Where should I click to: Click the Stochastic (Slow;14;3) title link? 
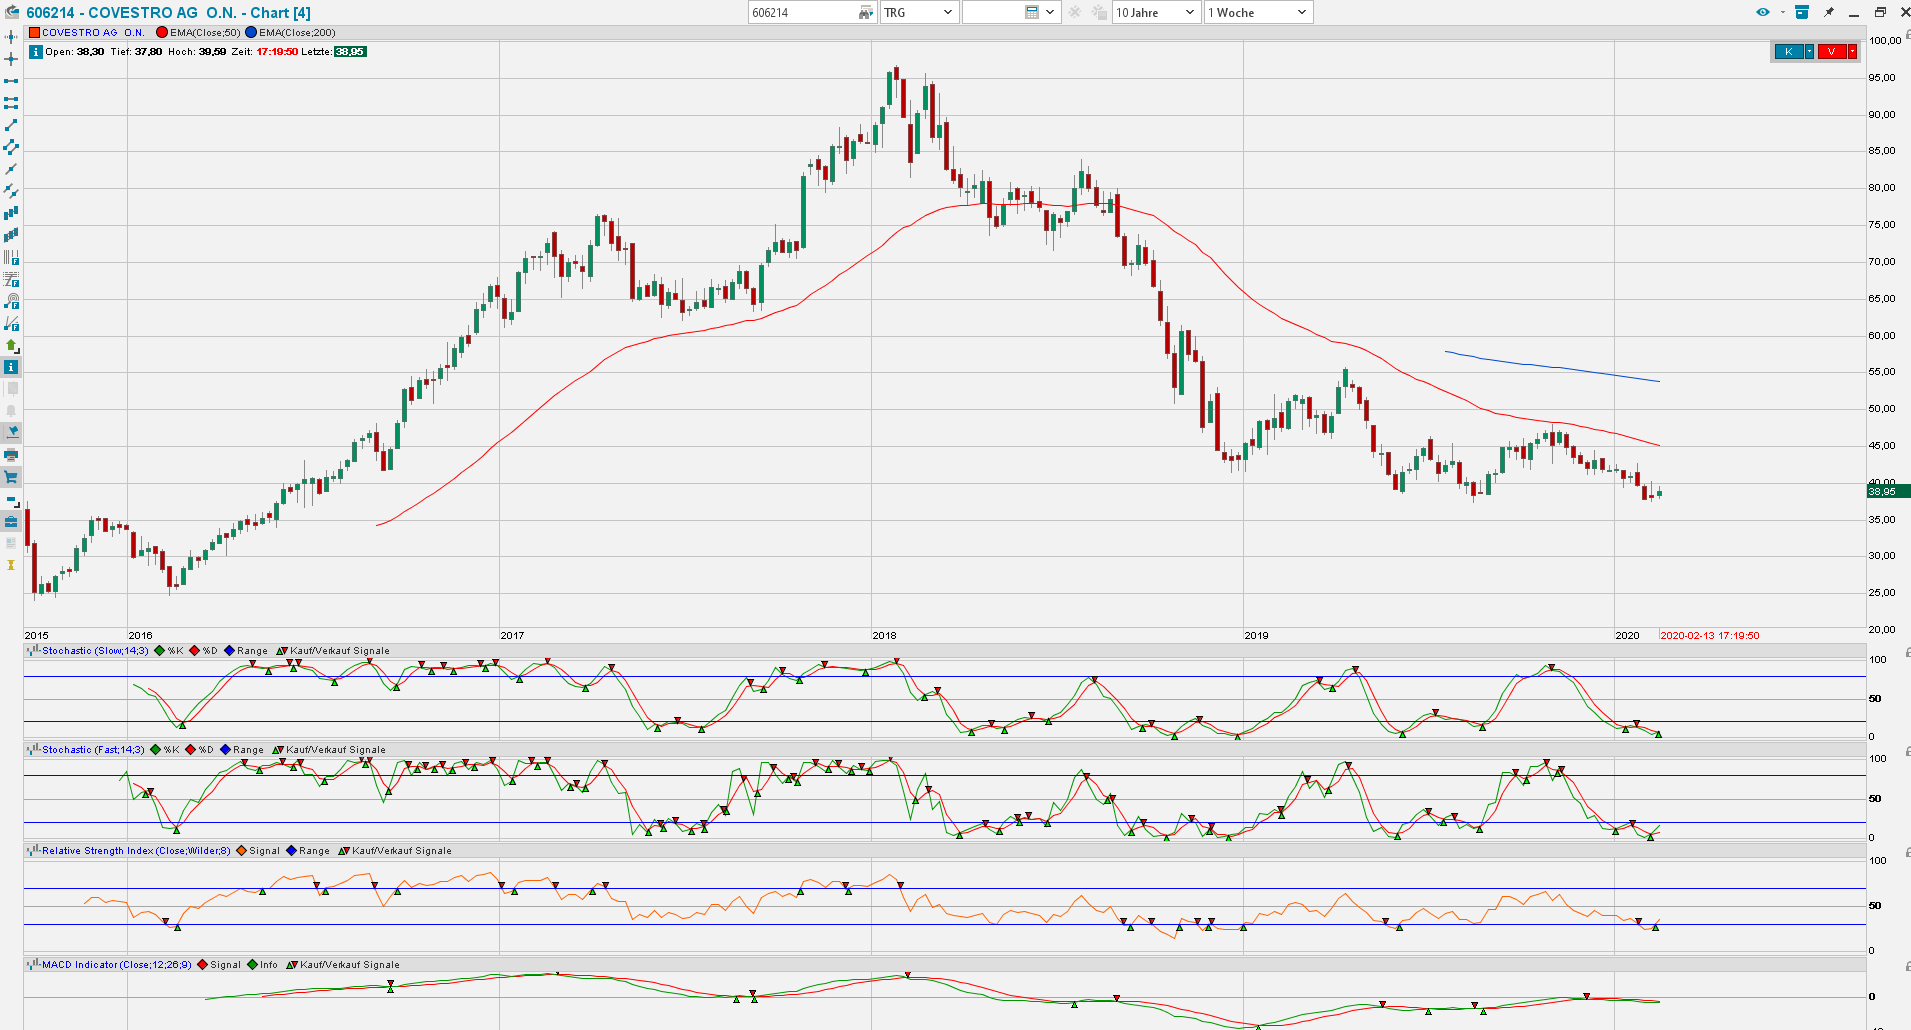tap(95, 651)
